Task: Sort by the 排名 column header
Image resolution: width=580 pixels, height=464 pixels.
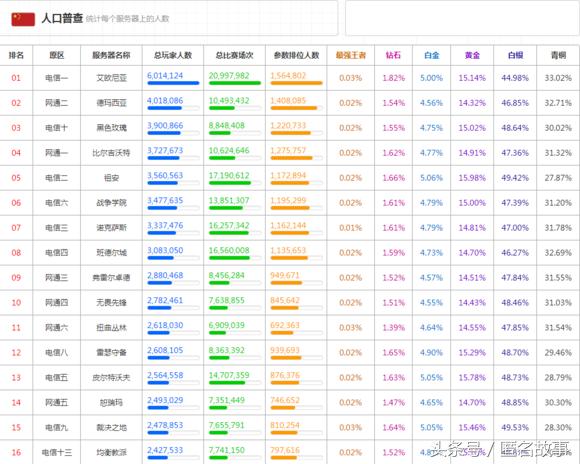Action: 16,56
